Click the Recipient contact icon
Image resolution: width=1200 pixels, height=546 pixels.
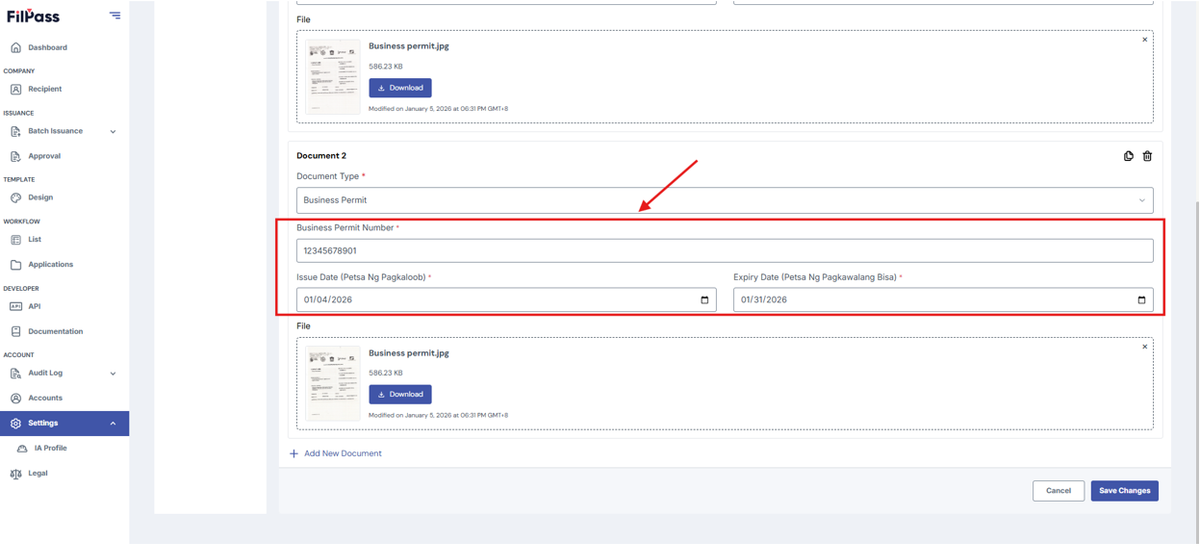pyautogui.click(x=16, y=89)
